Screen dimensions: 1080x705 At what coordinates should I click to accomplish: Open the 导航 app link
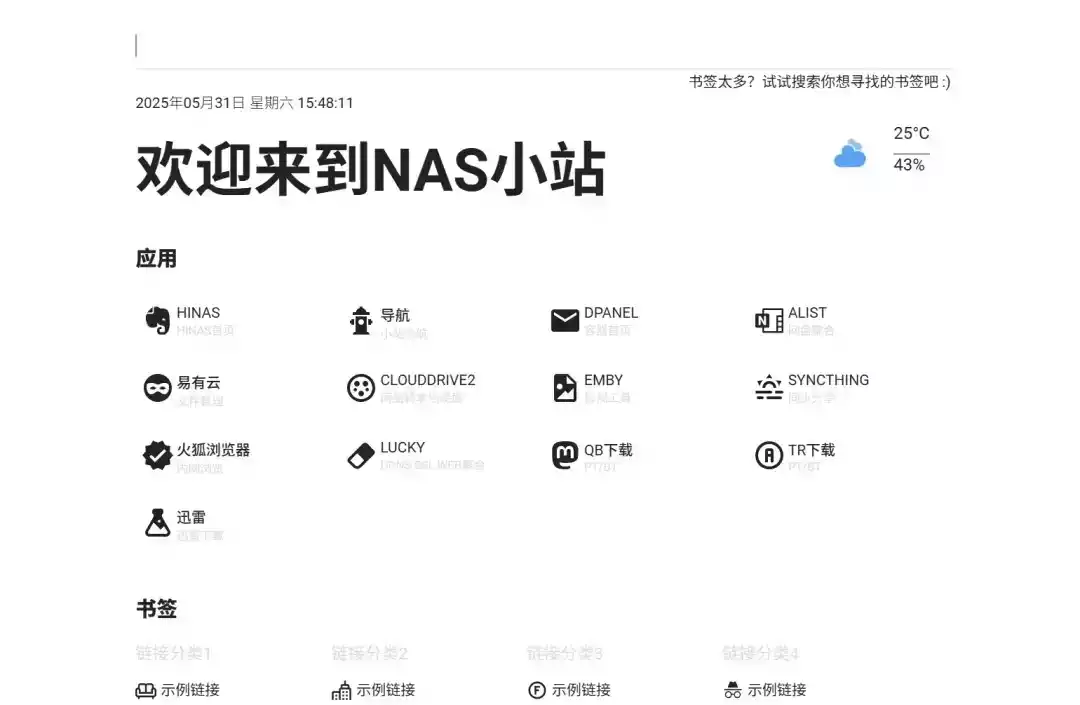(395, 315)
